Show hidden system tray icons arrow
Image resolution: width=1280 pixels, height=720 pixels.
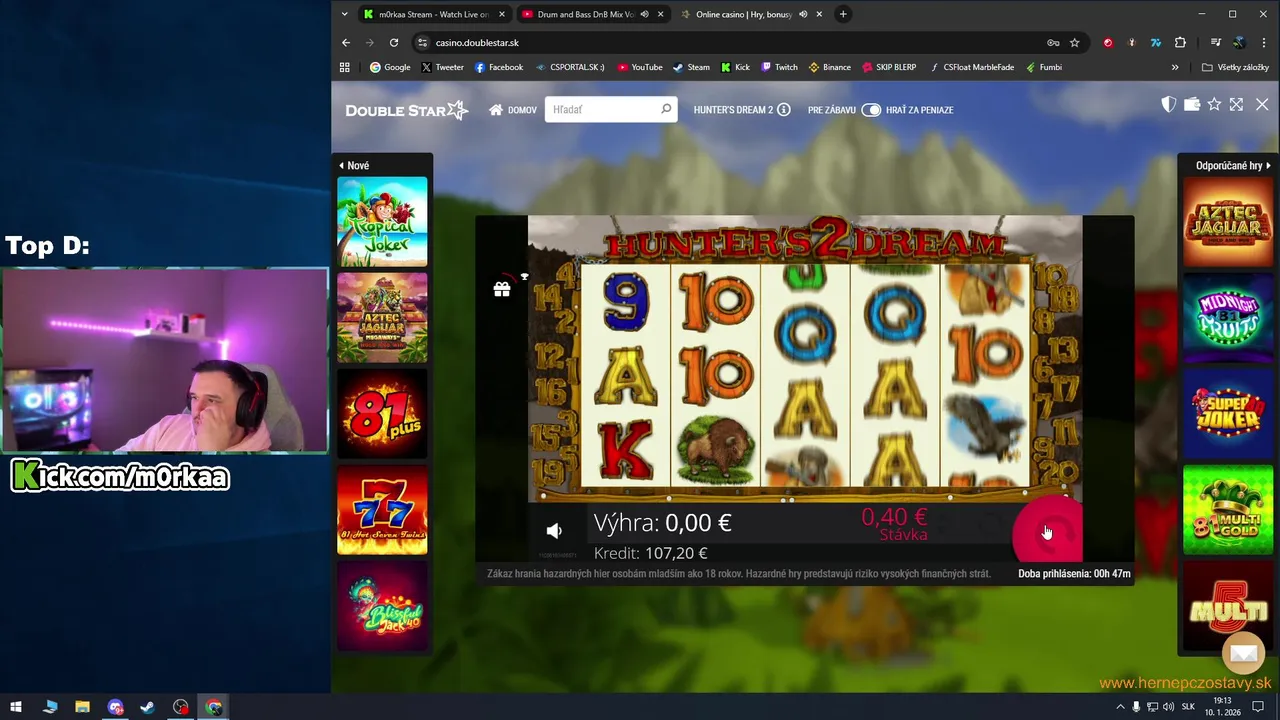(1120, 707)
